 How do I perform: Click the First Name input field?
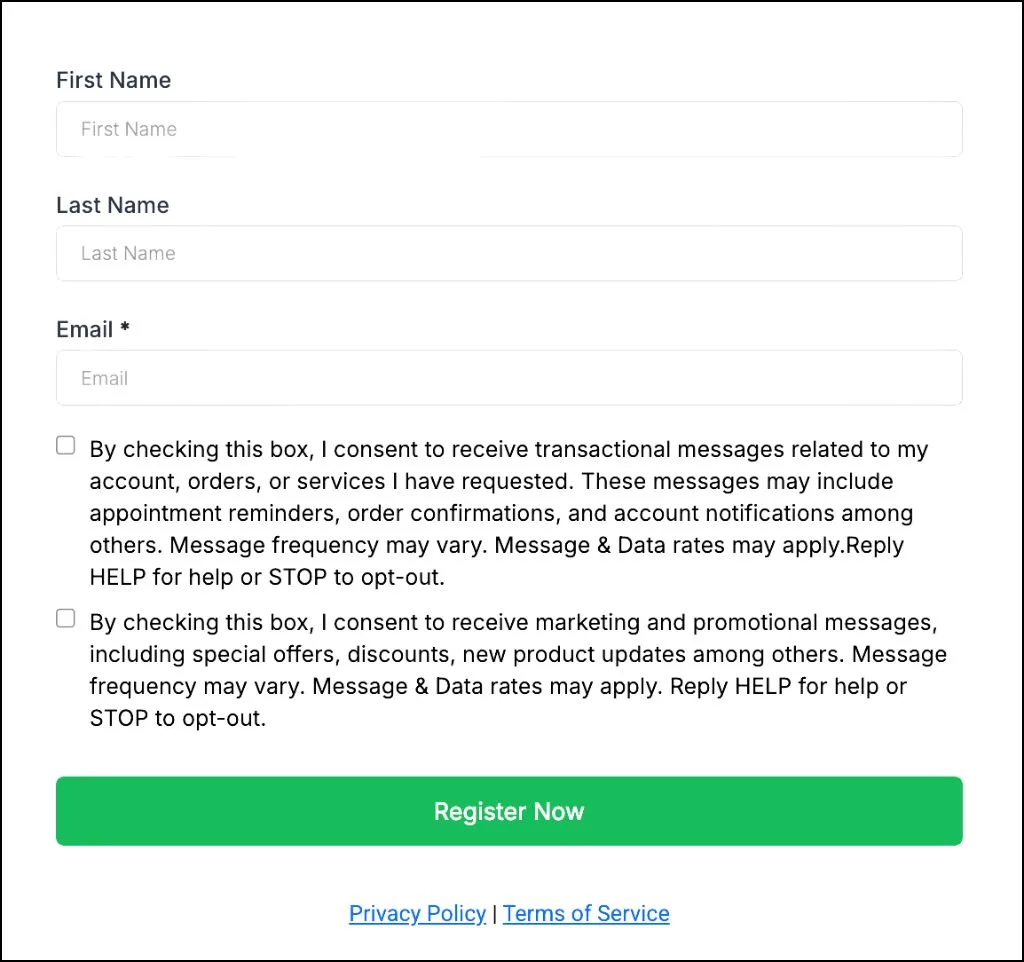(509, 129)
